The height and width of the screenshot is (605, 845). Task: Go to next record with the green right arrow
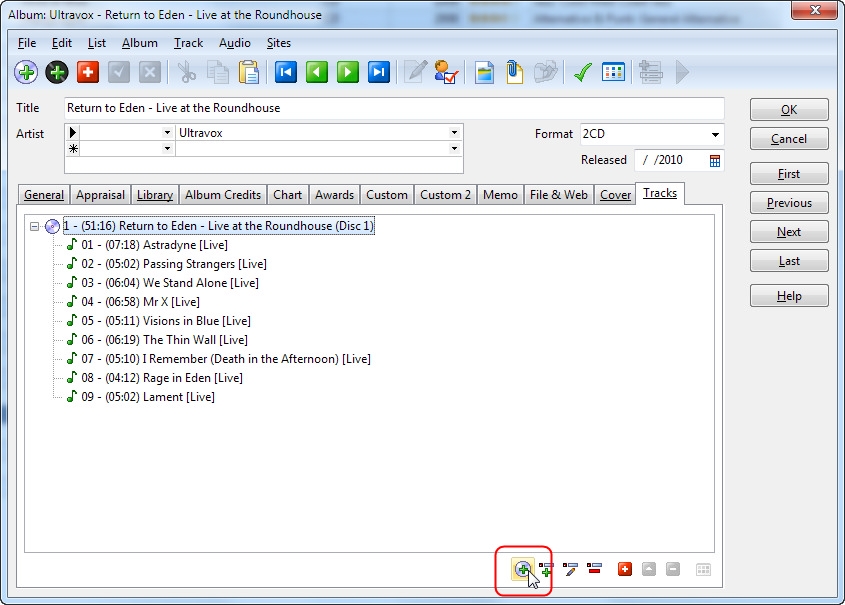pos(348,72)
